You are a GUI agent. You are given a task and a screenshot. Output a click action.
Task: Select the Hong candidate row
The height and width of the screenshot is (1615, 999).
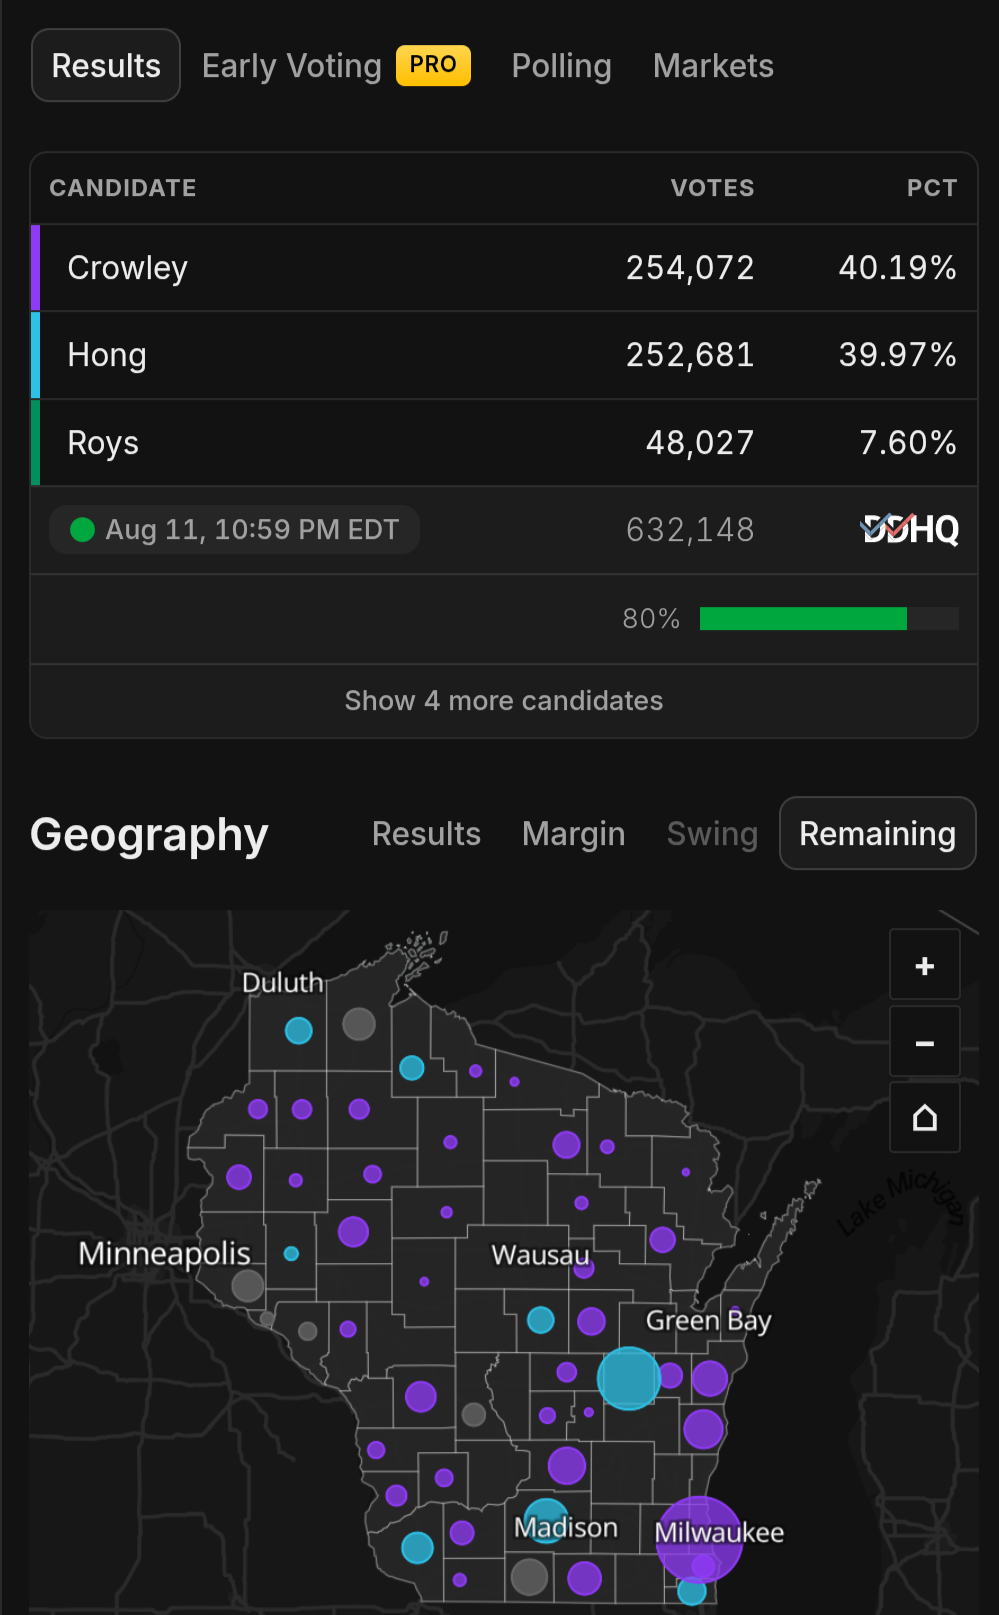click(504, 355)
